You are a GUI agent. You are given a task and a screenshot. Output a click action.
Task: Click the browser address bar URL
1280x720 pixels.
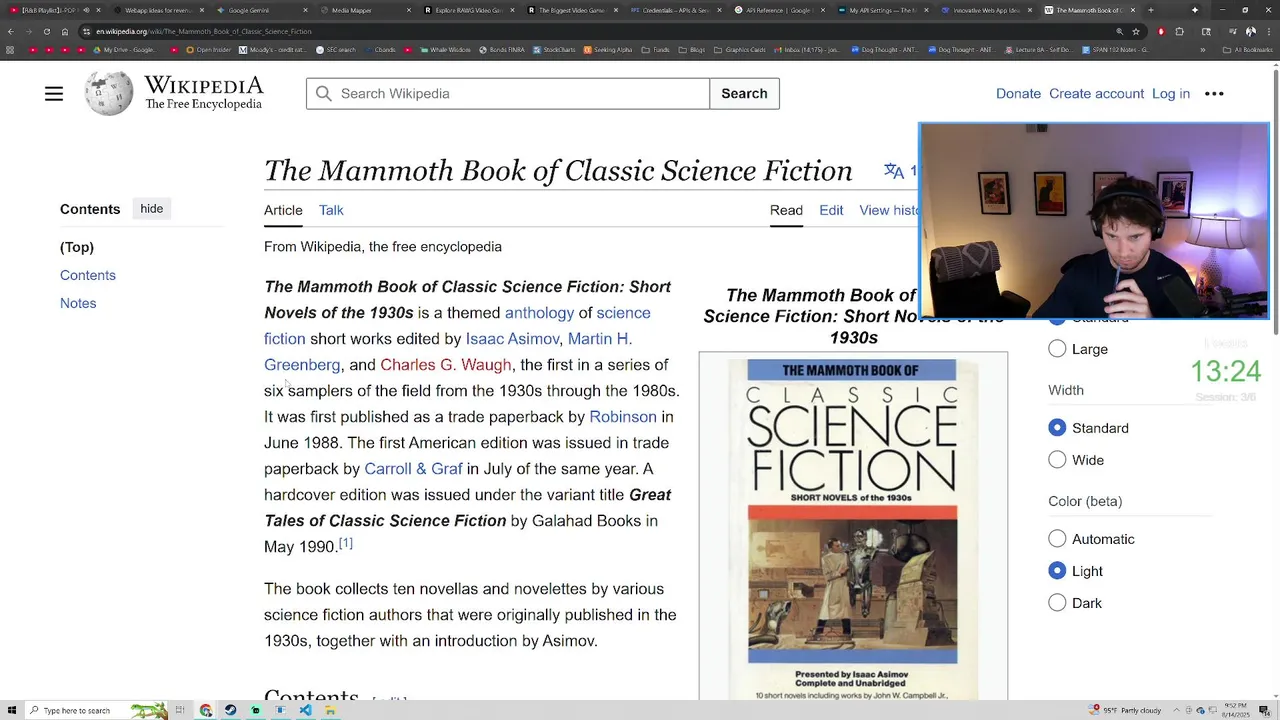pyautogui.click(x=204, y=31)
